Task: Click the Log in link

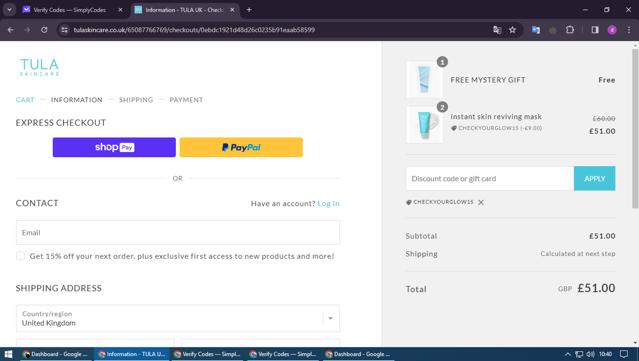Action: pyautogui.click(x=328, y=203)
